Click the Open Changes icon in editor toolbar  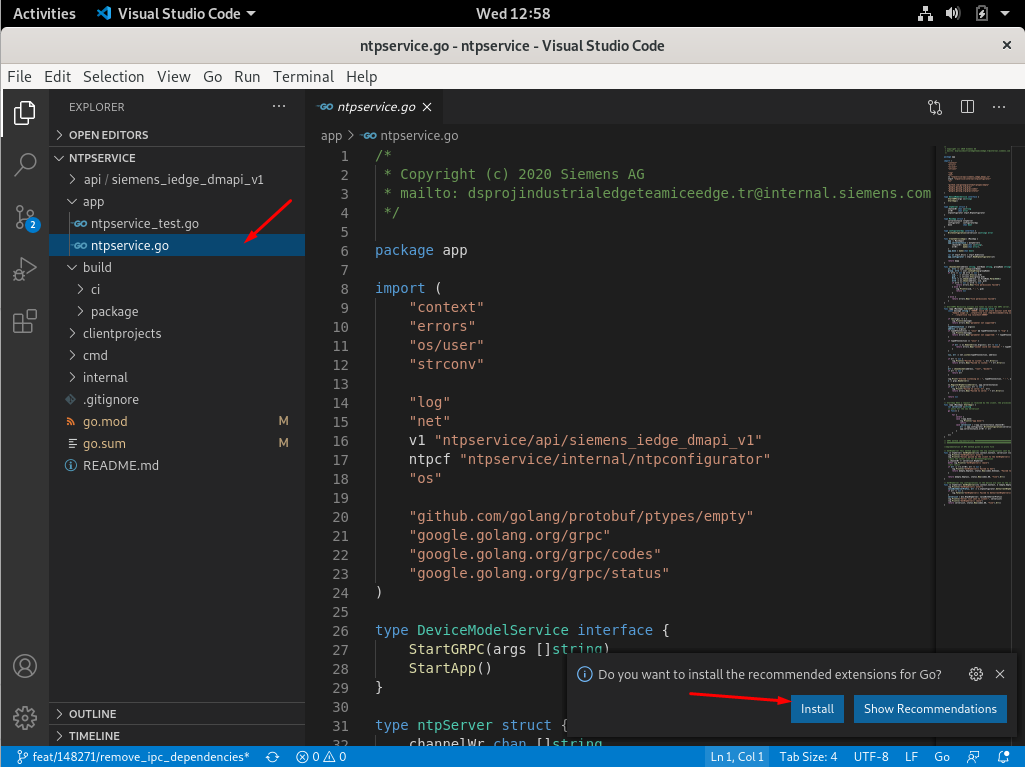(x=935, y=107)
